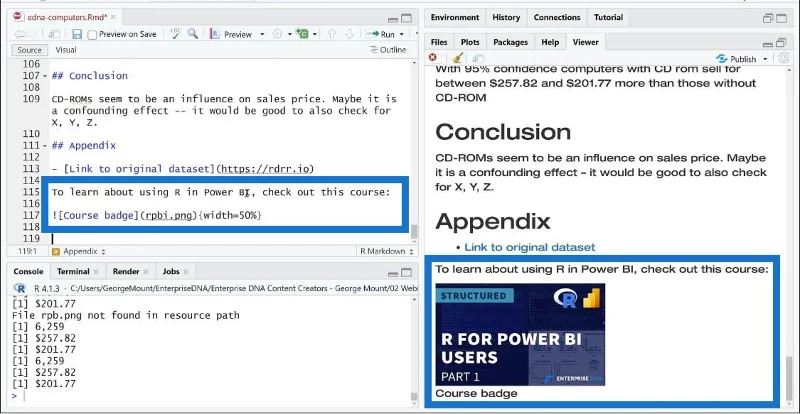Click the R logo icon in Console header

click(x=19, y=288)
